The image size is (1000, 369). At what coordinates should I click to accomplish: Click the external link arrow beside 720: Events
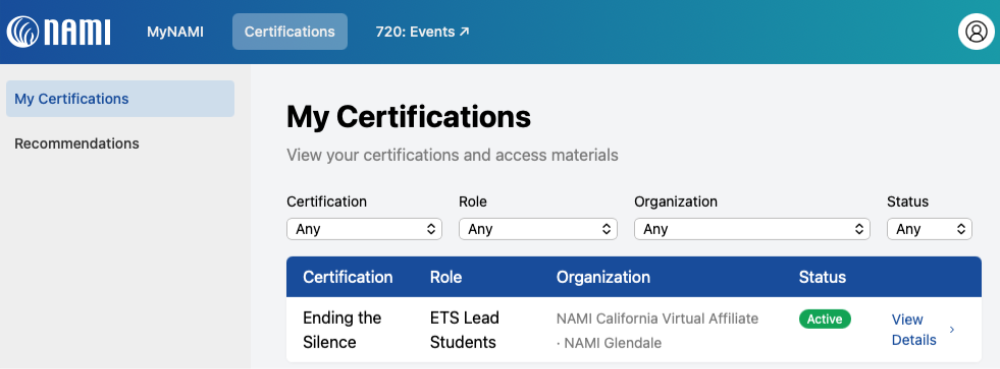tap(464, 31)
